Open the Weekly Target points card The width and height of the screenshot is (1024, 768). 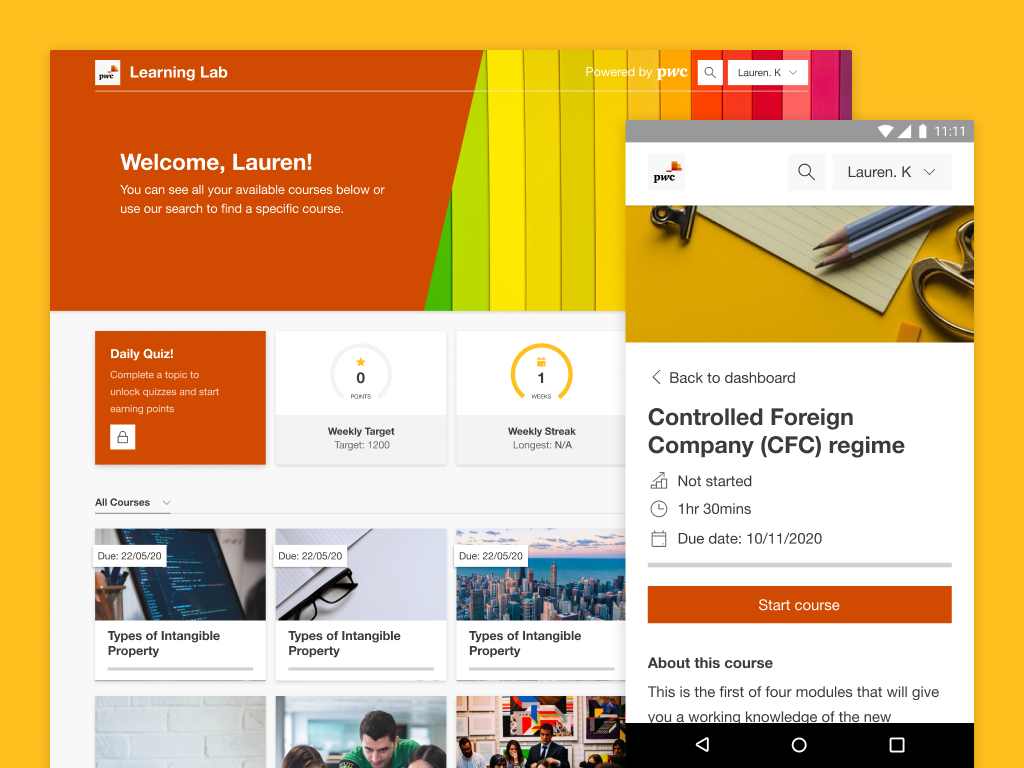point(361,398)
